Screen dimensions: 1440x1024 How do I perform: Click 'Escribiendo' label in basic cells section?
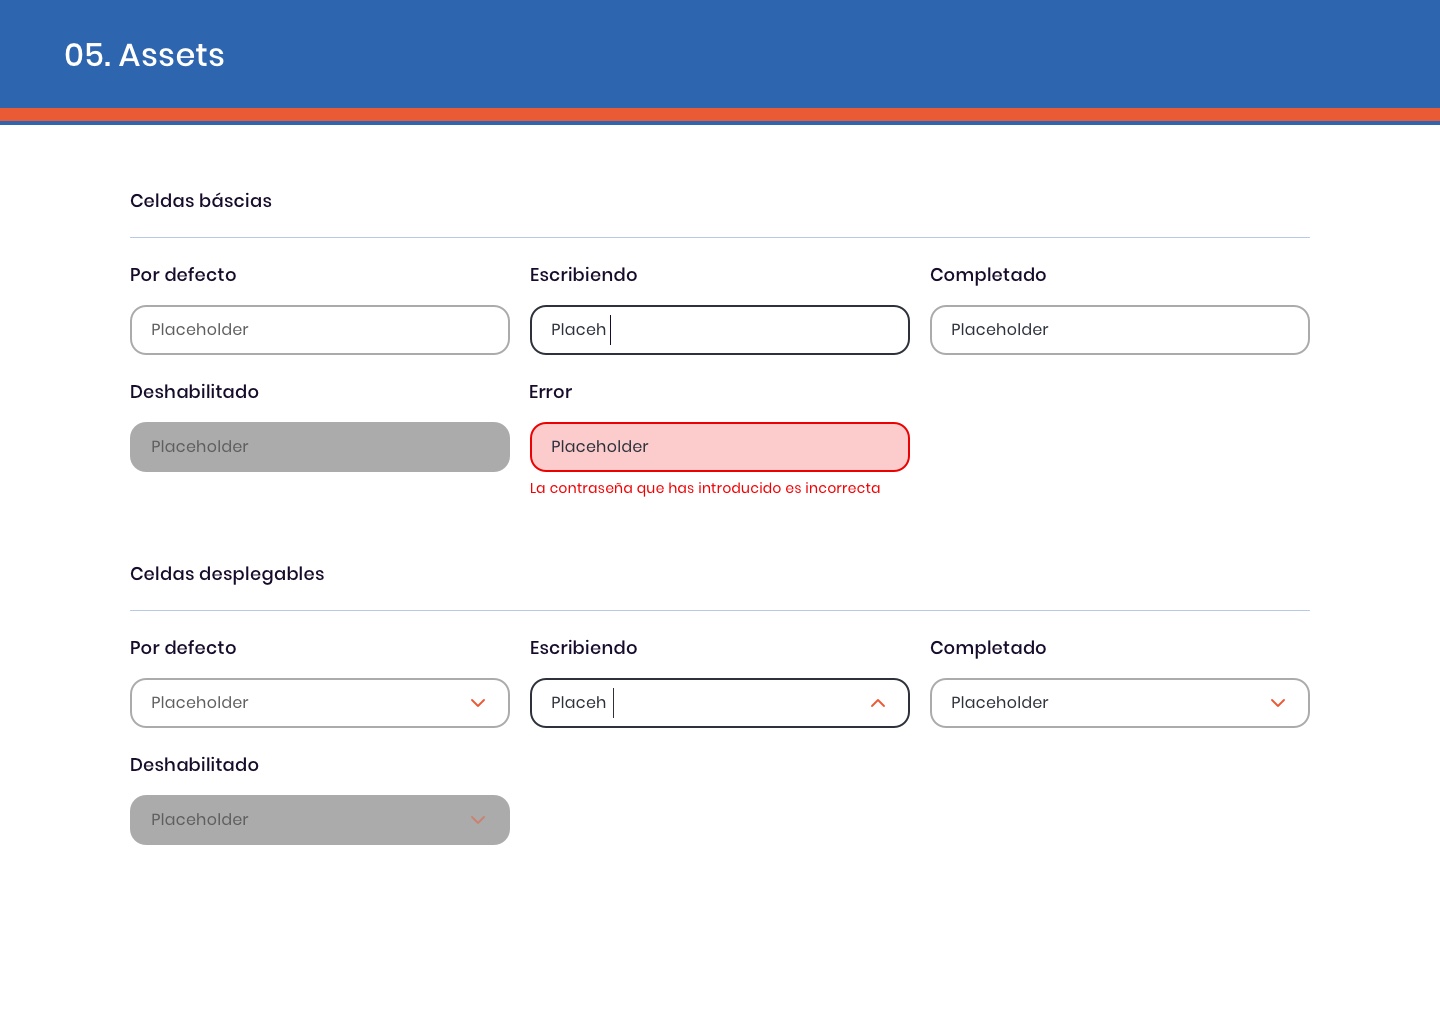click(583, 275)
